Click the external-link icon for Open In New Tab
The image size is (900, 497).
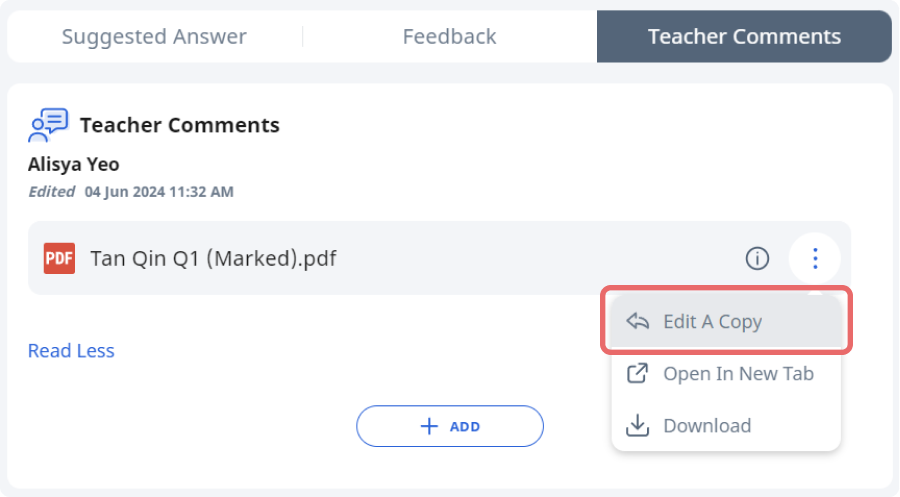coord(637,374)
